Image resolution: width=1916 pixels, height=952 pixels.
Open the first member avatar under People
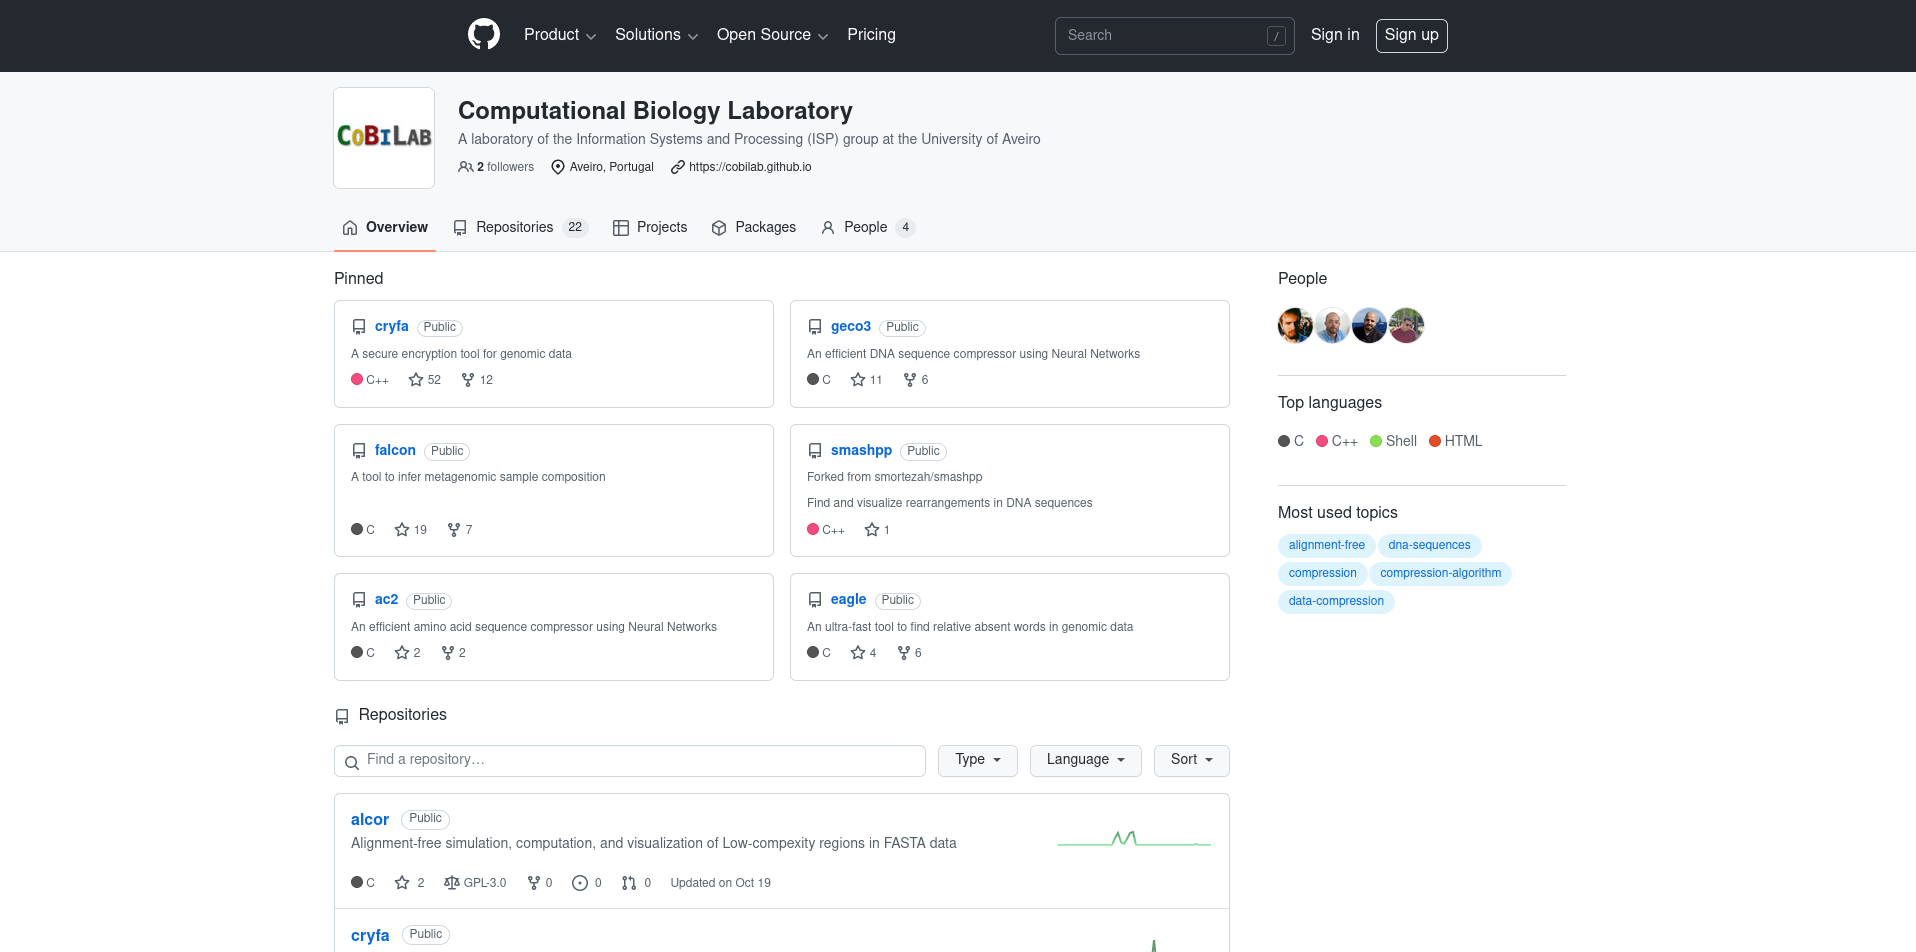coord(1295,326)
